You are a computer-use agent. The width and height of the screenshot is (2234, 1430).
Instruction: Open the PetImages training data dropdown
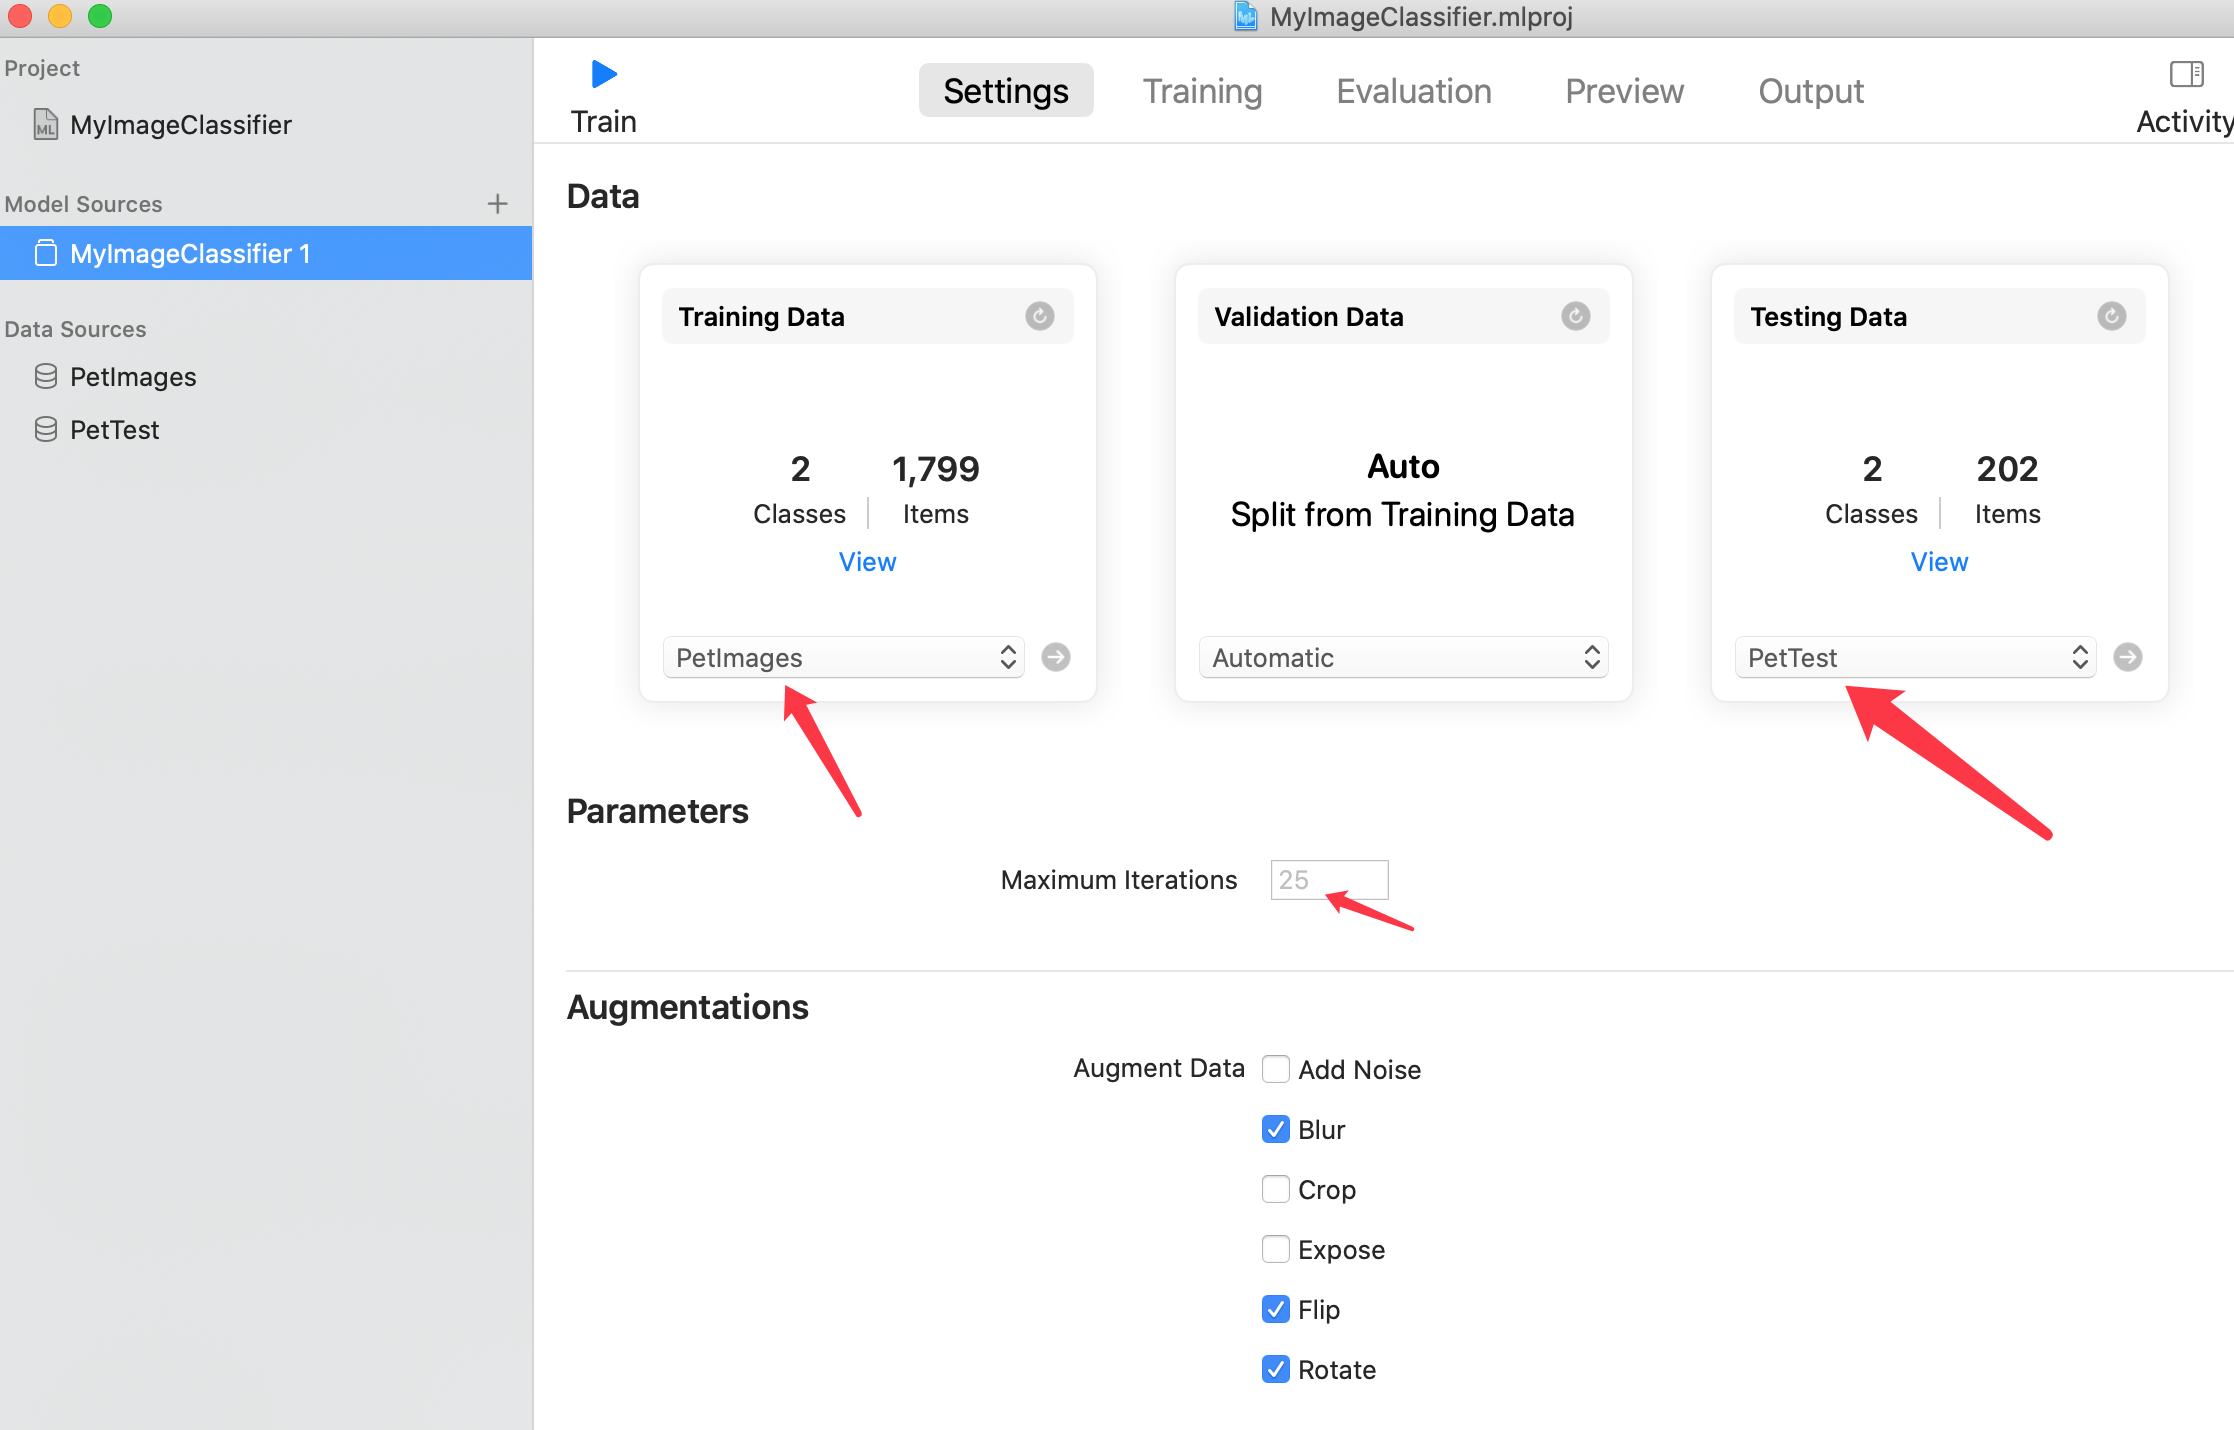click(843, 657)
